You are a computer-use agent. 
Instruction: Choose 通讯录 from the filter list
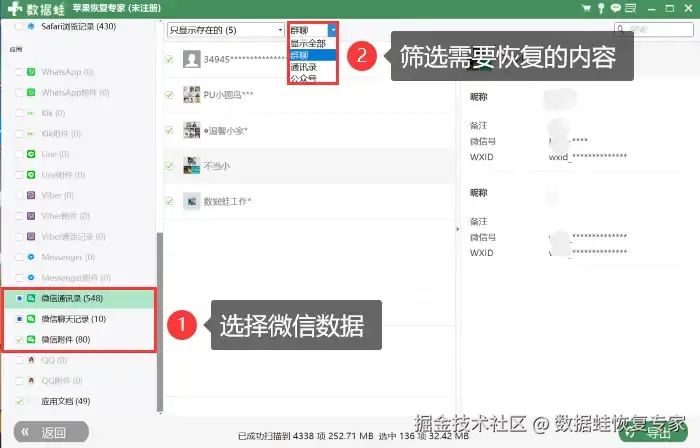(x=312, y=67)
